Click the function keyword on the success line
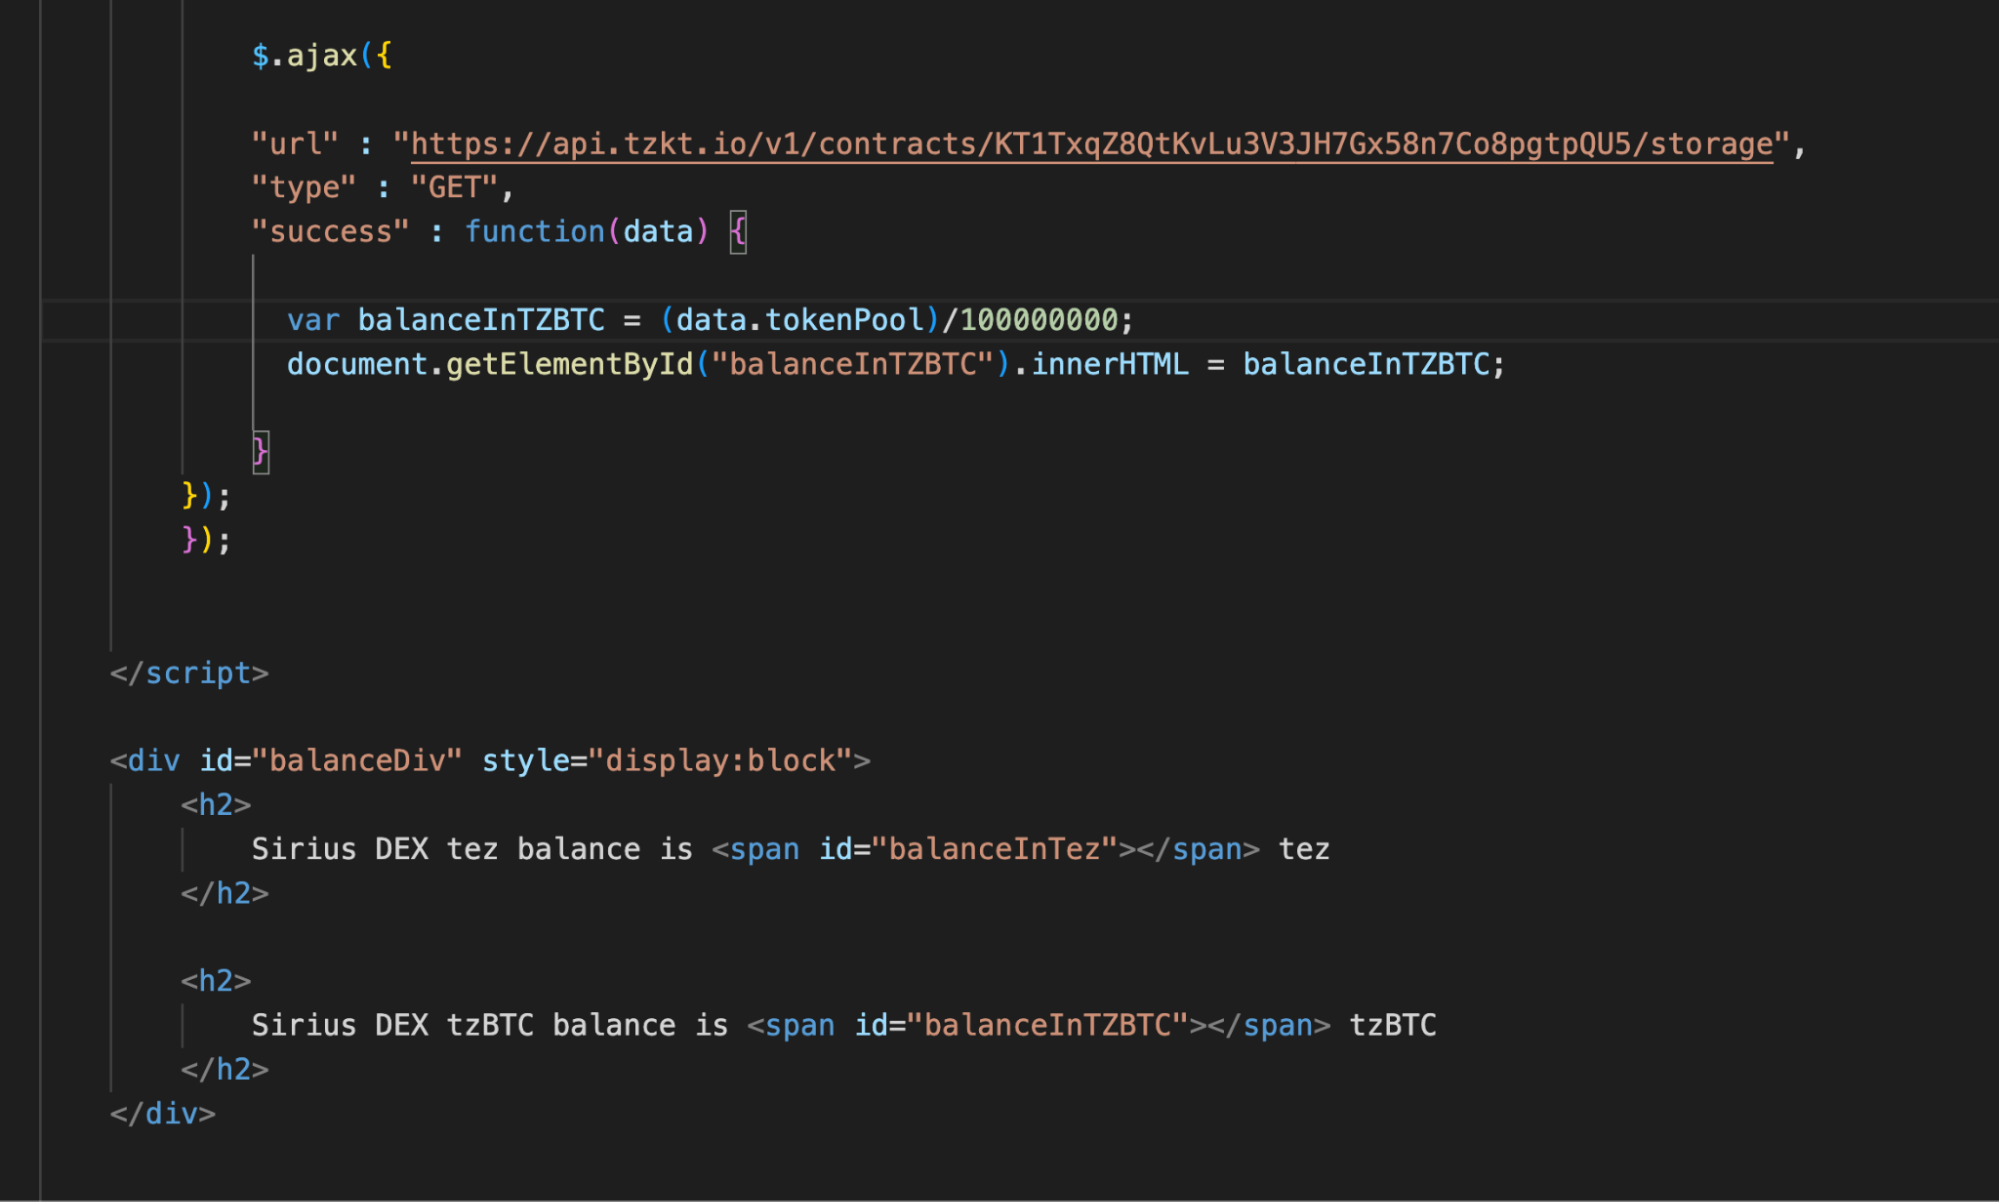This screenshot has height=1202, width=1999. (534, 232)
